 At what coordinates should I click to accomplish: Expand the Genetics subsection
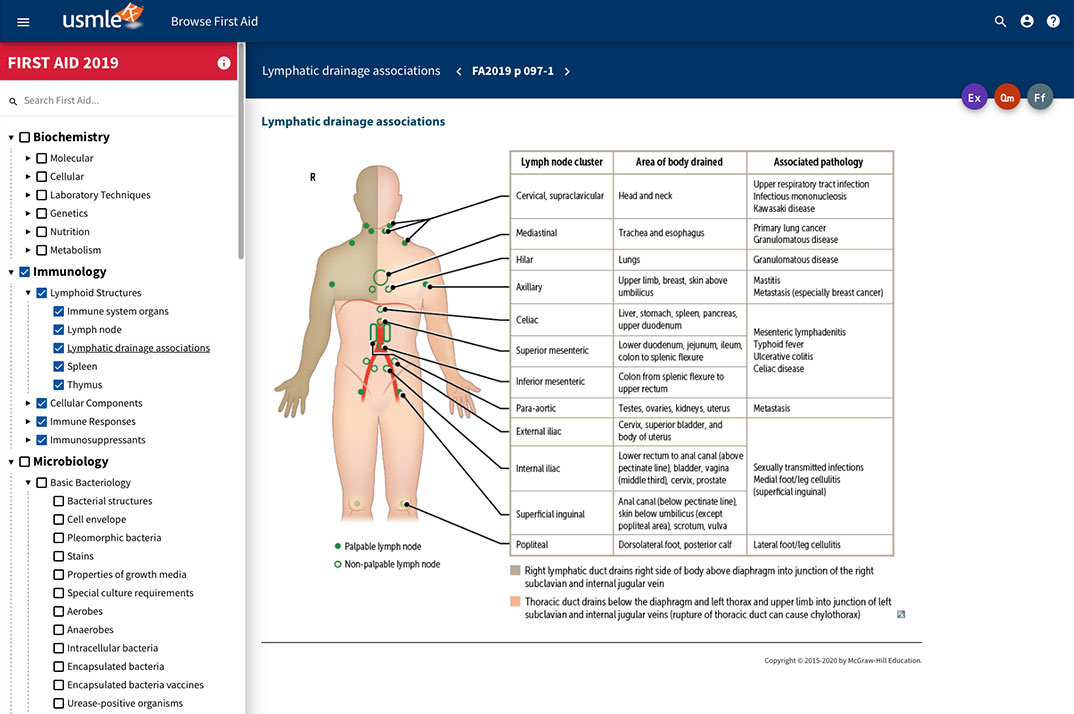click(x=28, y=214)
